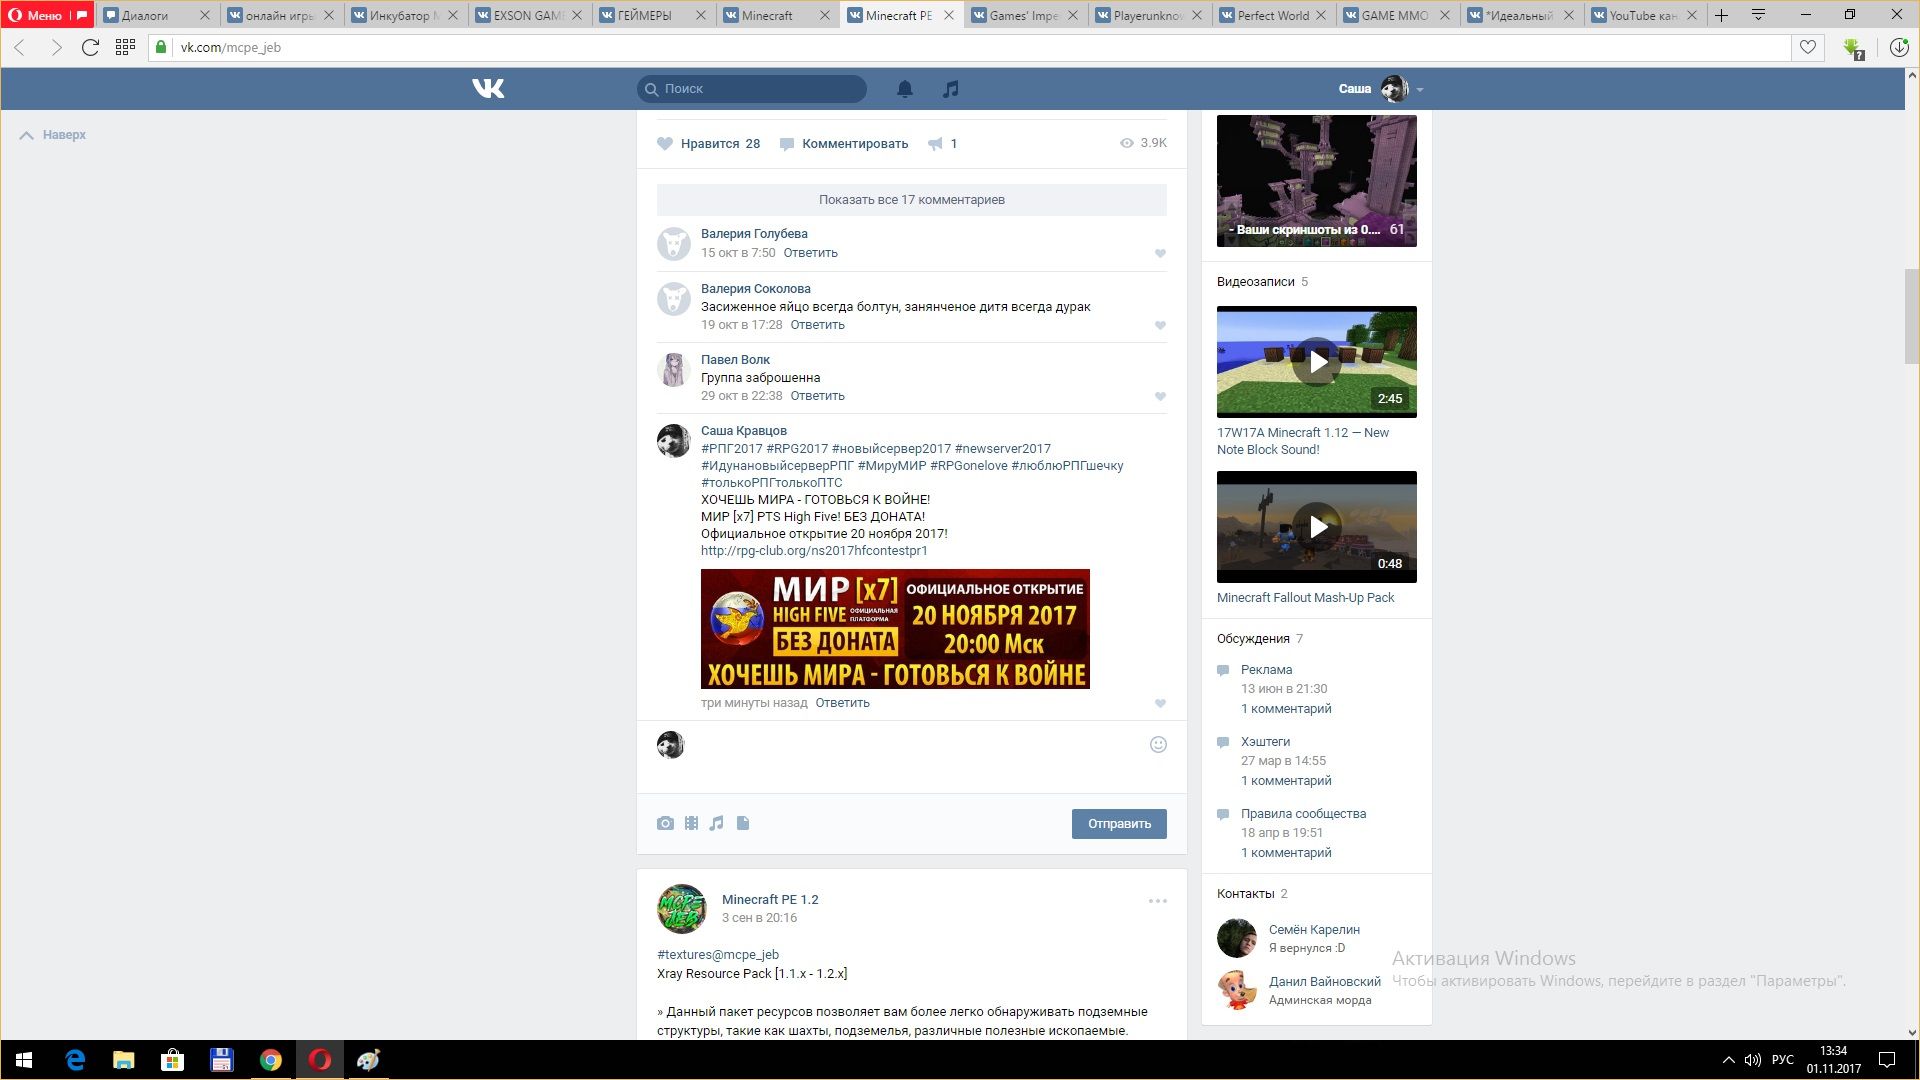Attach a video to the comment
The image size is (1920, 1080).
tap(691, 823)
